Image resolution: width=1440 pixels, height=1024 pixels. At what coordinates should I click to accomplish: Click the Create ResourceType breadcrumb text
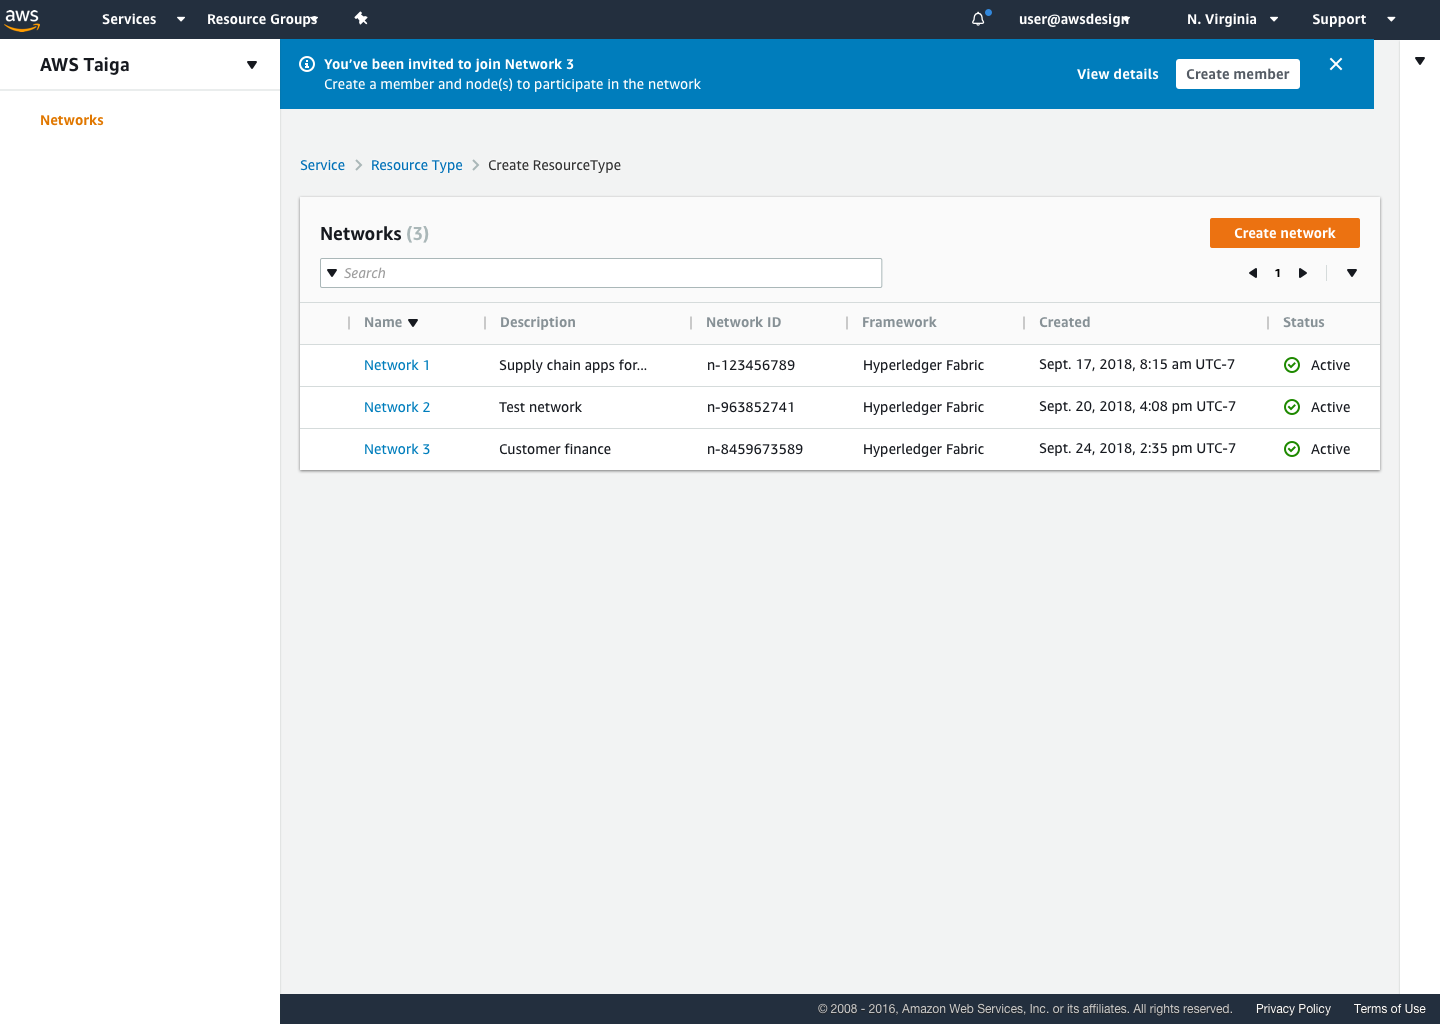click(x=554, y=165)
